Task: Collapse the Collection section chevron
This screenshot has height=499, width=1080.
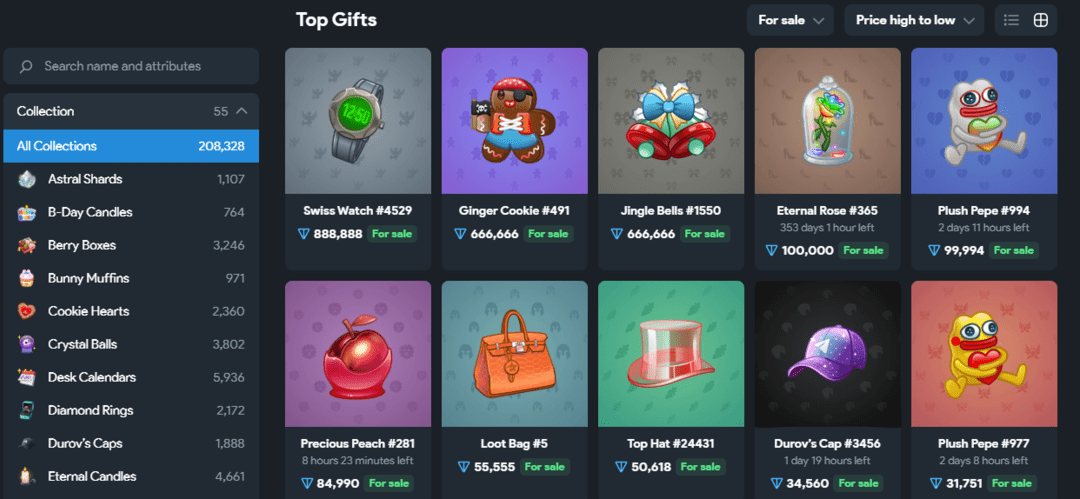Action: coord(241,111)
